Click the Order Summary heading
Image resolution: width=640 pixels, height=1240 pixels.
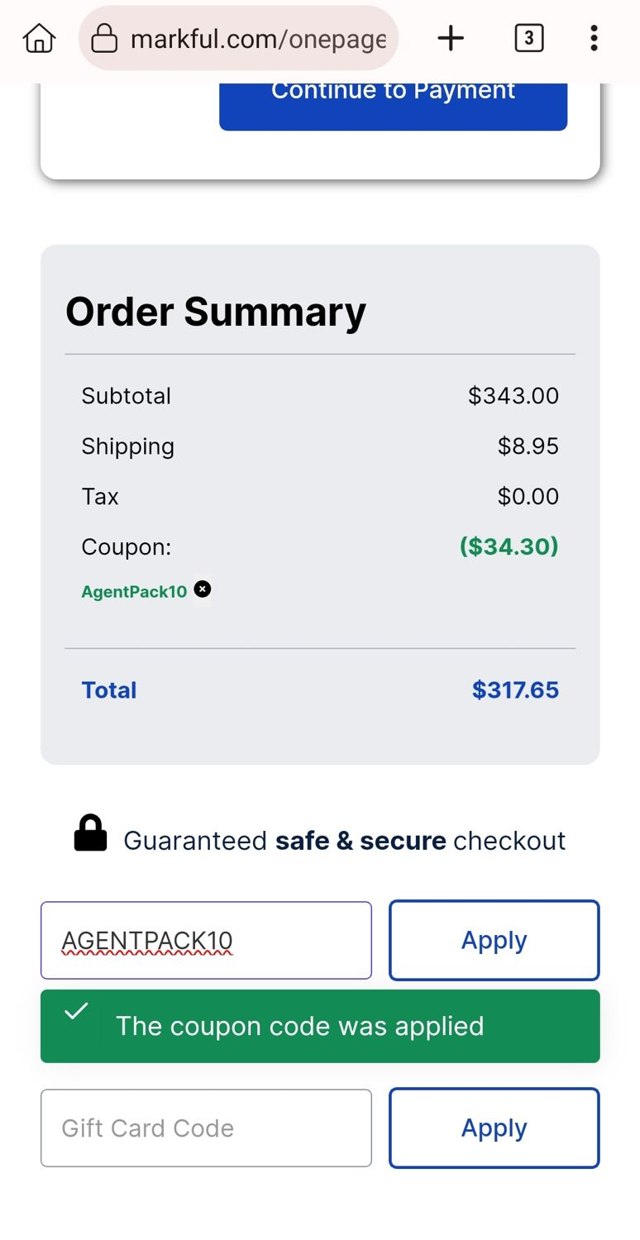pos(216,312)
